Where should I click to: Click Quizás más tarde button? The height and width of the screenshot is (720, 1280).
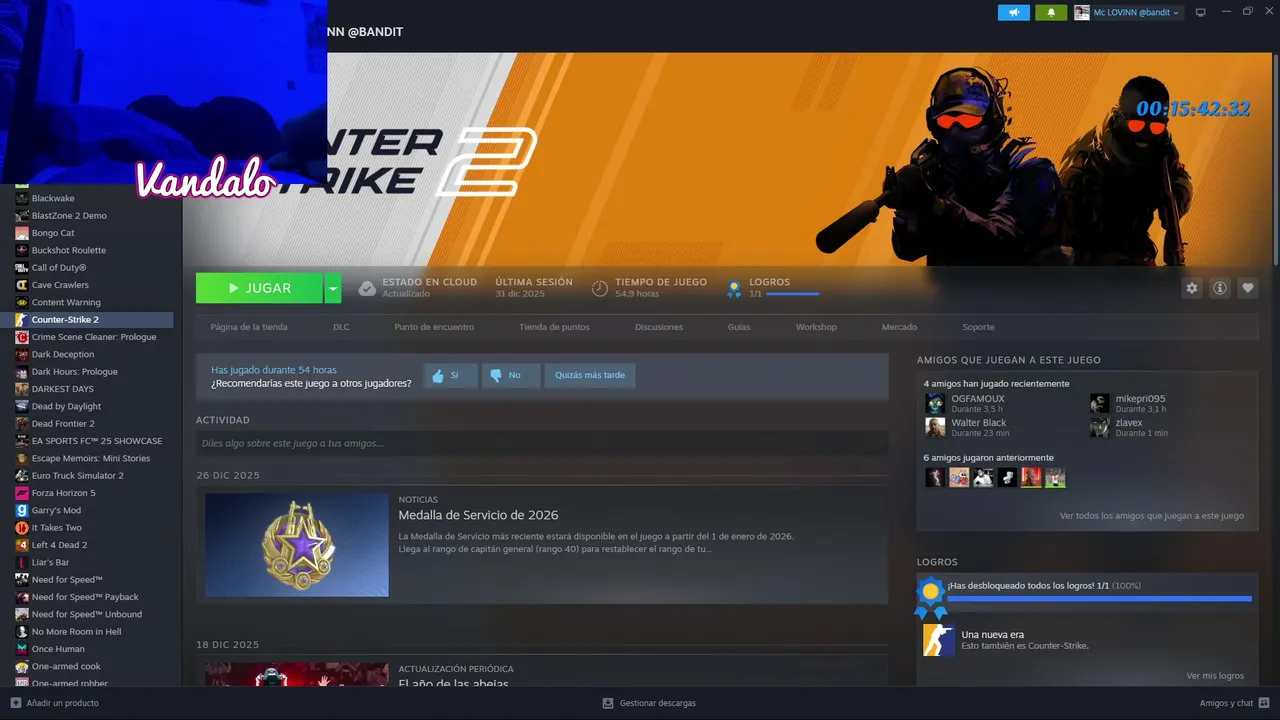[590, 376]
